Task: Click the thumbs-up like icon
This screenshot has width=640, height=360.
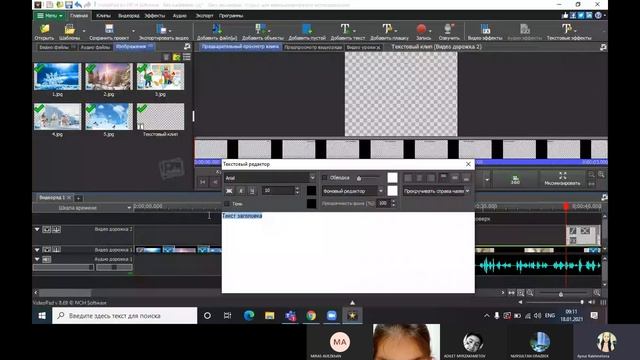Action: click(x=564, y=16)
